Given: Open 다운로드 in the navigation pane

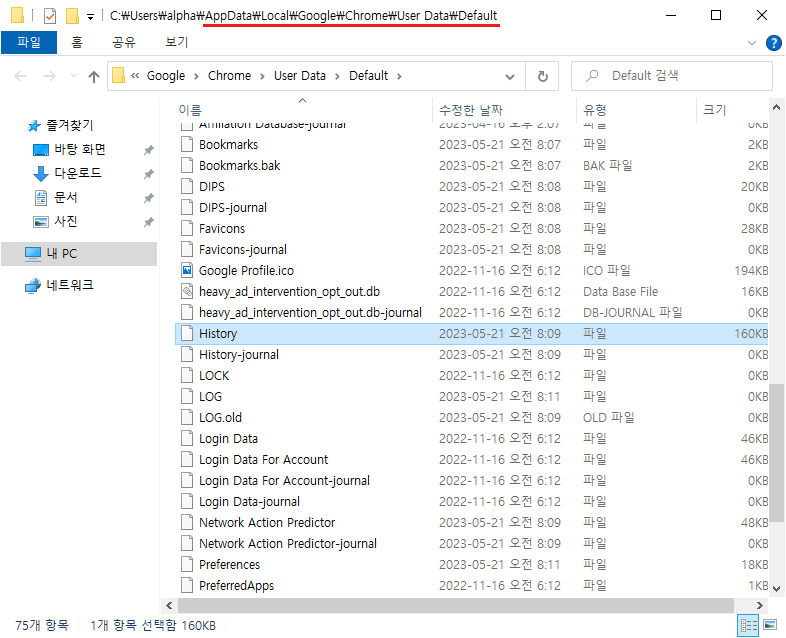Looking at the screenshot, I should pos(78,173).
